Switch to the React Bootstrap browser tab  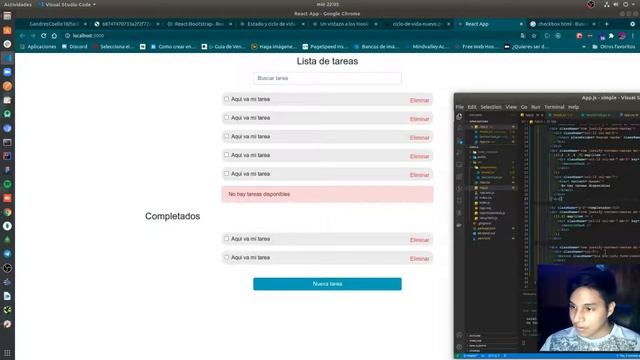[199, 24]
